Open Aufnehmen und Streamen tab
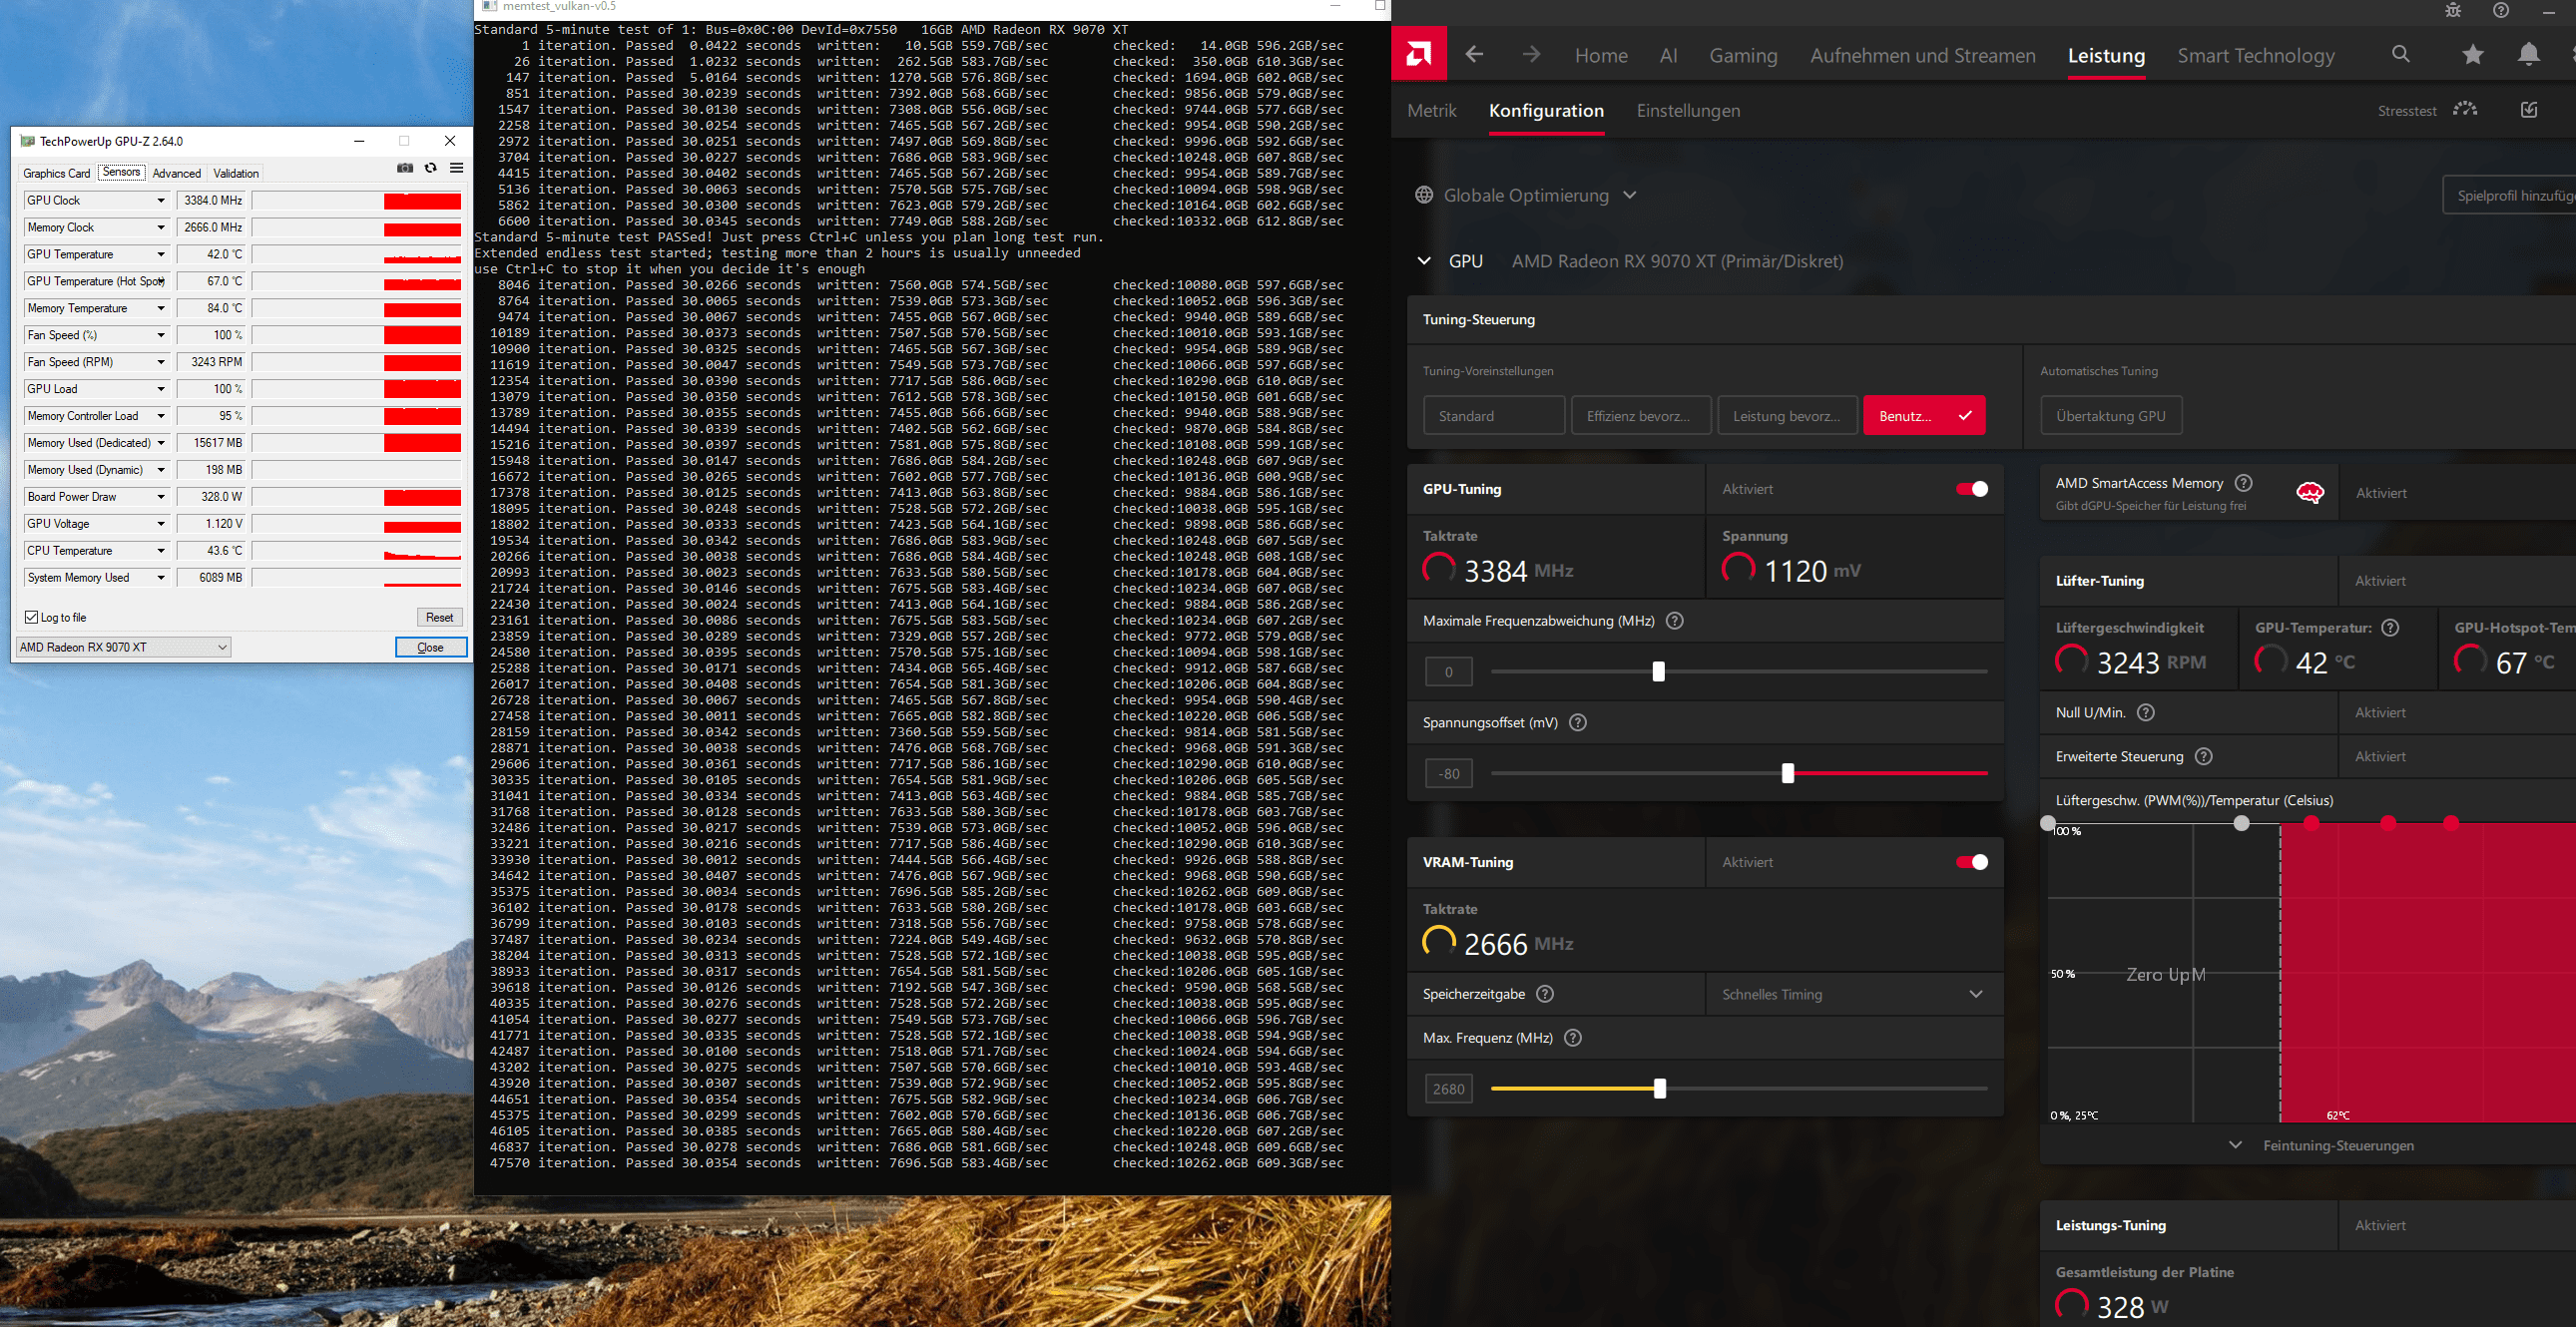 (x=1922, y=56)
